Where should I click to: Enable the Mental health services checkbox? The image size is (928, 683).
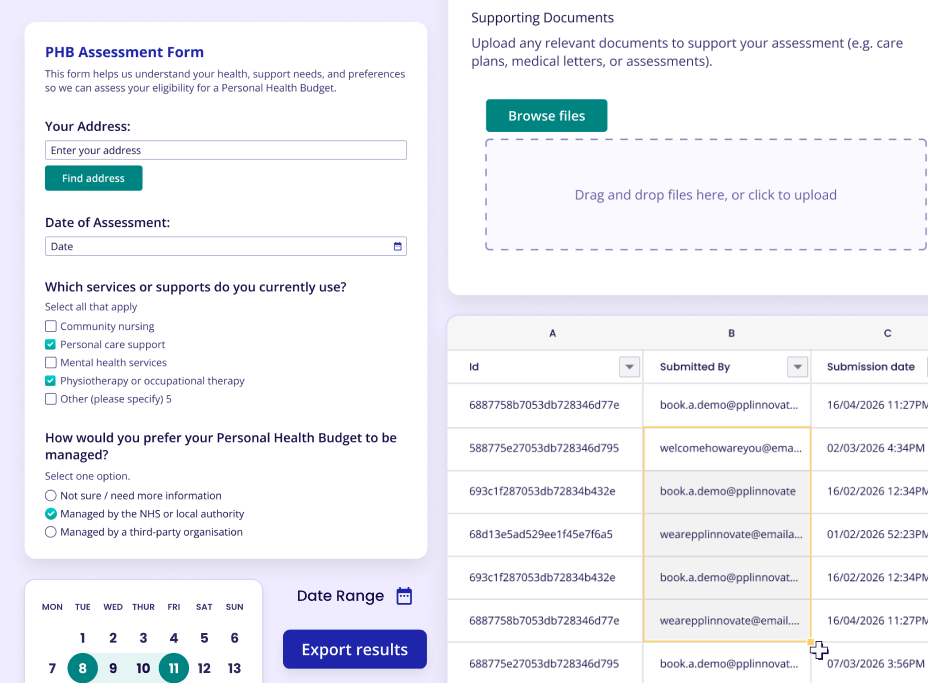(51, 363)
